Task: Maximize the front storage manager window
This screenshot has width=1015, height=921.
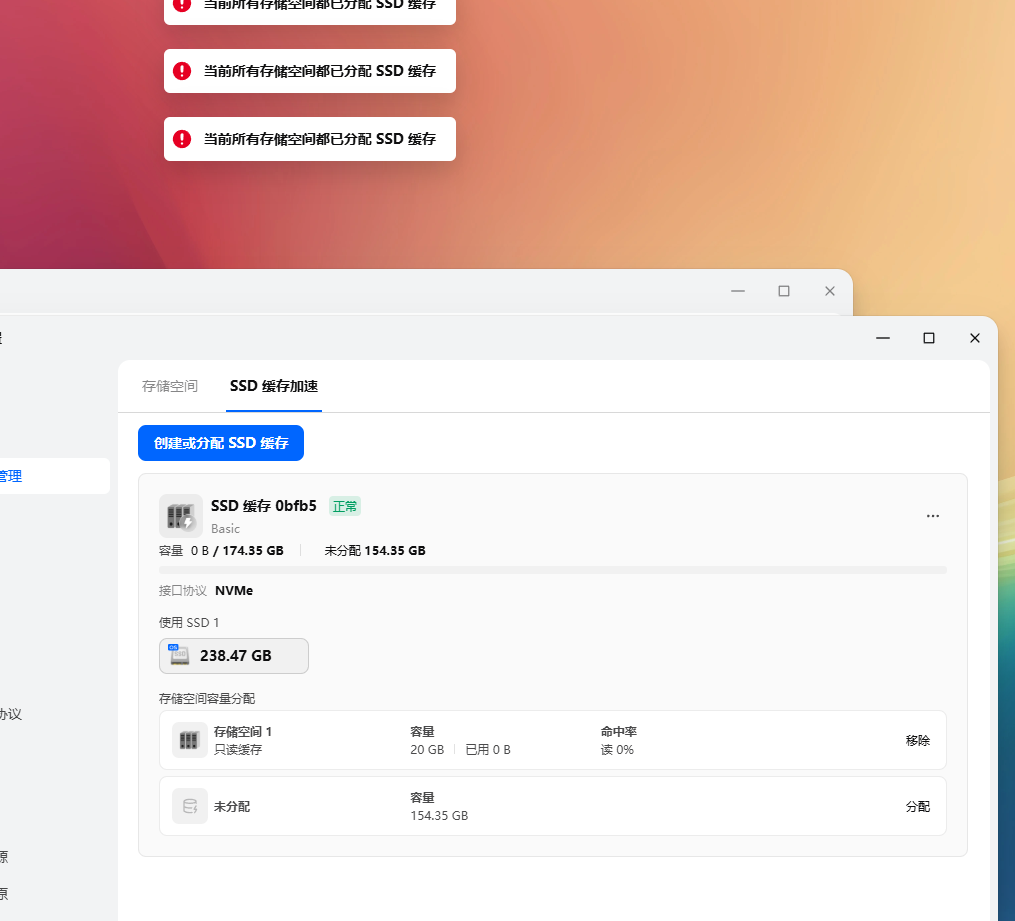Action: (x=928, y=338)
